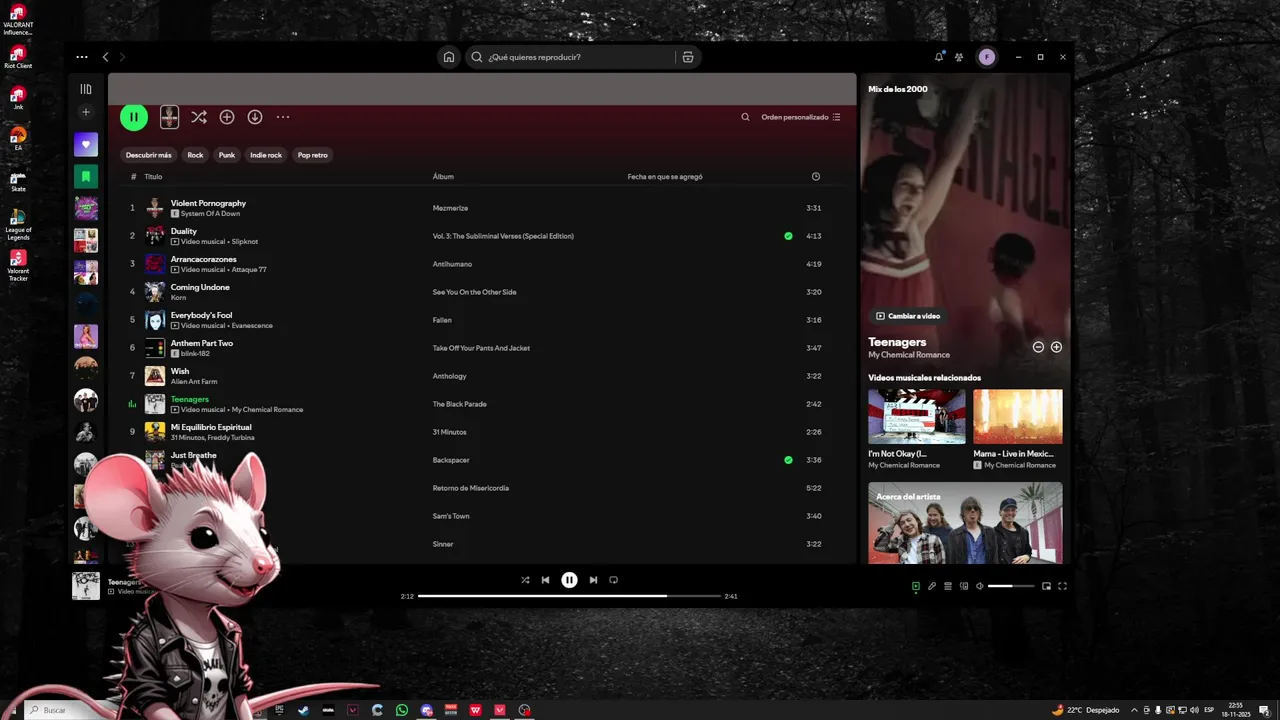
Task: Open the Acerca del artista card
Action: coord(965,523)
